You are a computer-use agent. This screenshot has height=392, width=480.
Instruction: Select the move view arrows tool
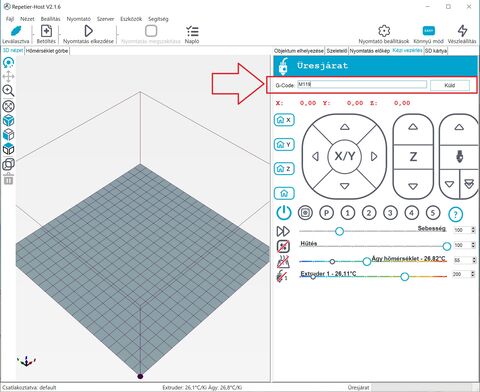[8, 77]
